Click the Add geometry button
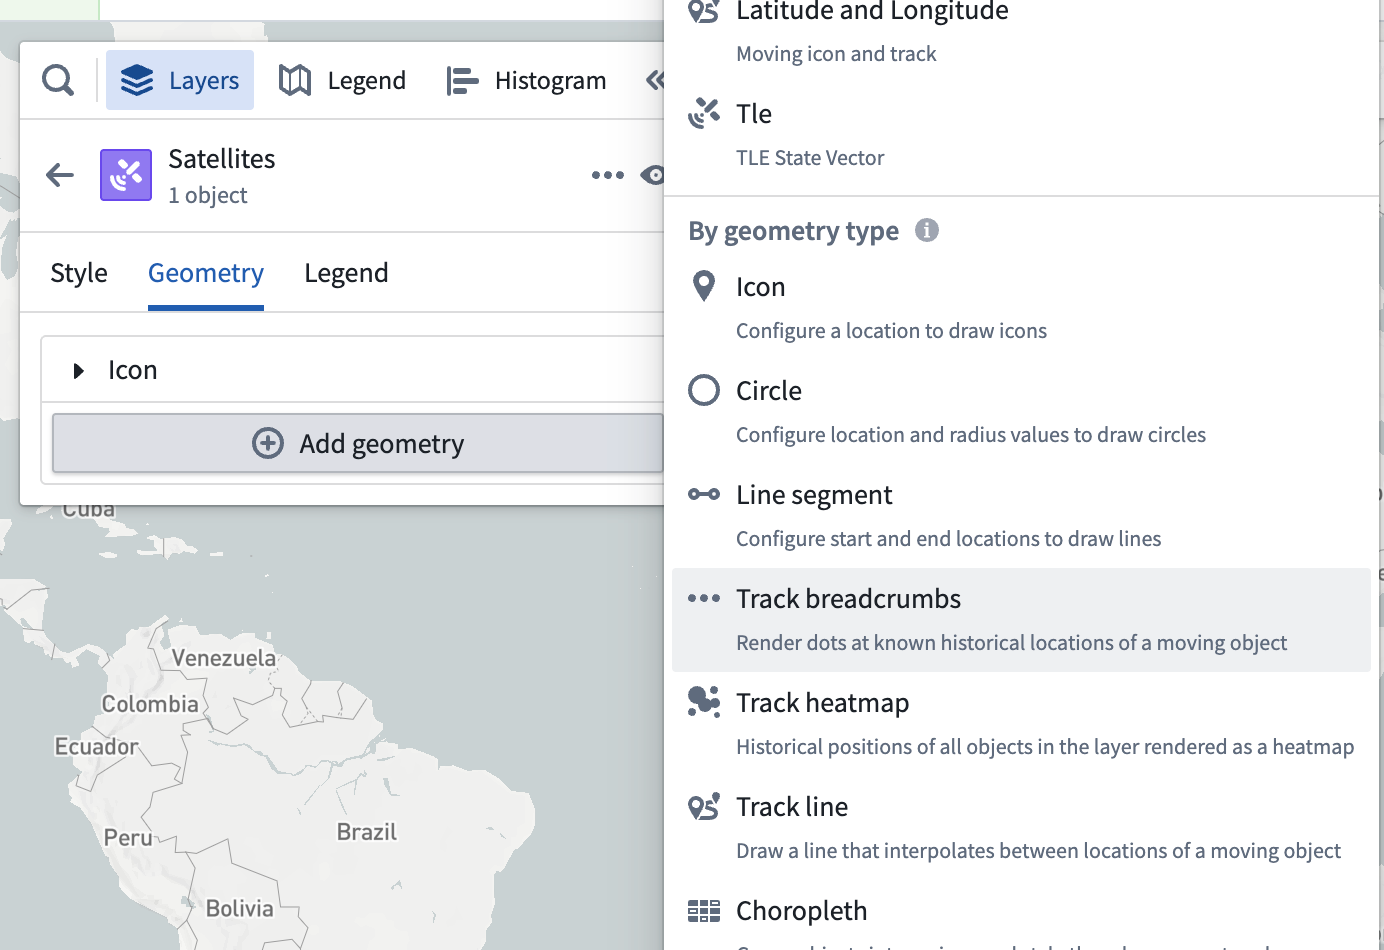Viewport: 1384px width, 950px height. coord(358,443)
